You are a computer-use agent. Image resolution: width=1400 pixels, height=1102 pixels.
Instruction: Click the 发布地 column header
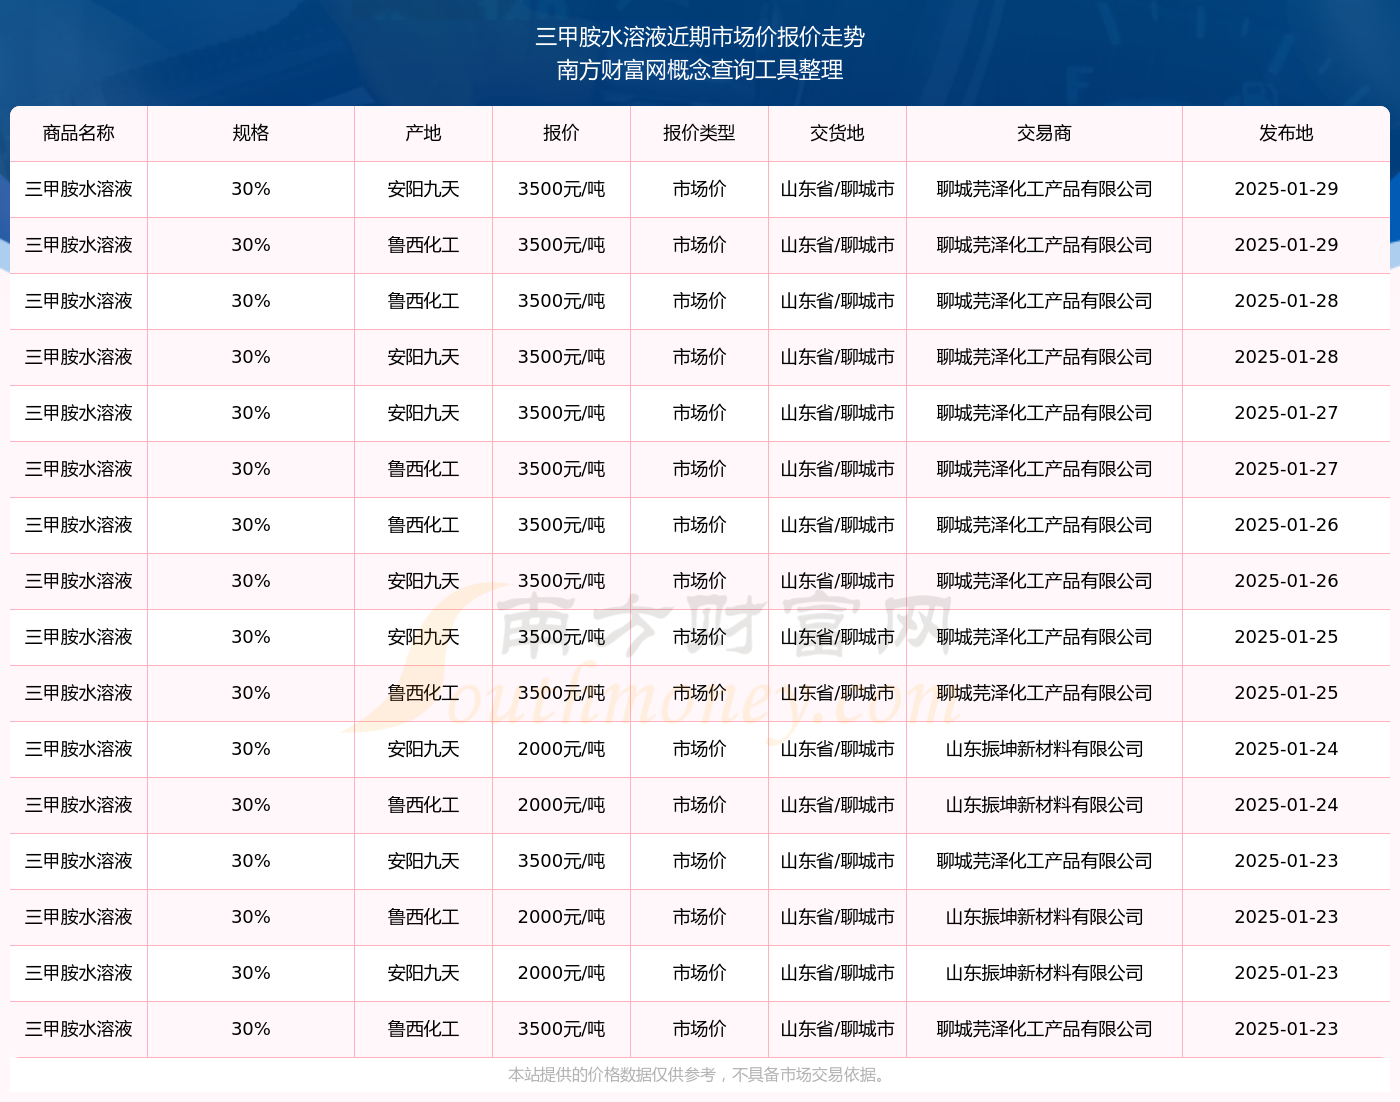pos(1286,133)
